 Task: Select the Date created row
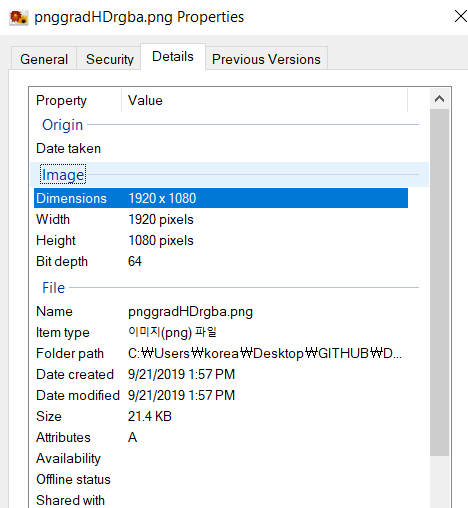point(221,374)
